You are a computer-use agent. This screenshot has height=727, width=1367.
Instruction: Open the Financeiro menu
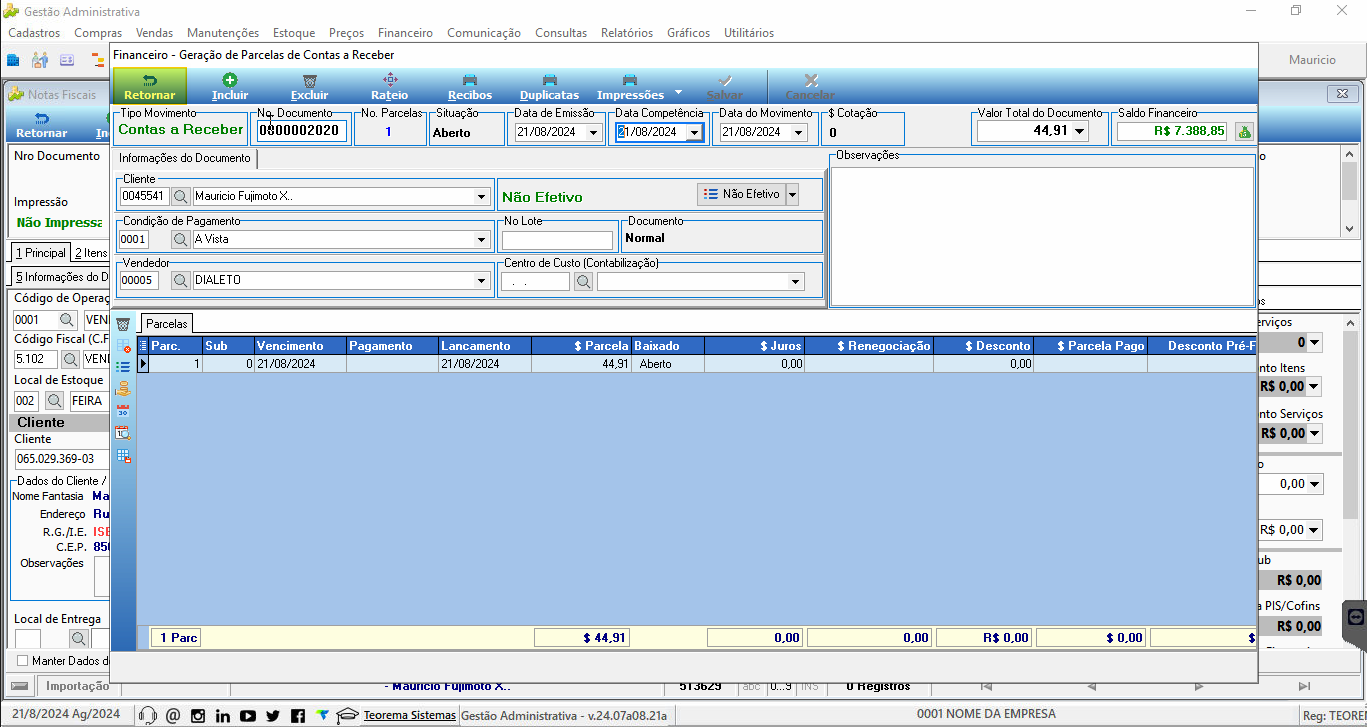(x=405, y=33)
